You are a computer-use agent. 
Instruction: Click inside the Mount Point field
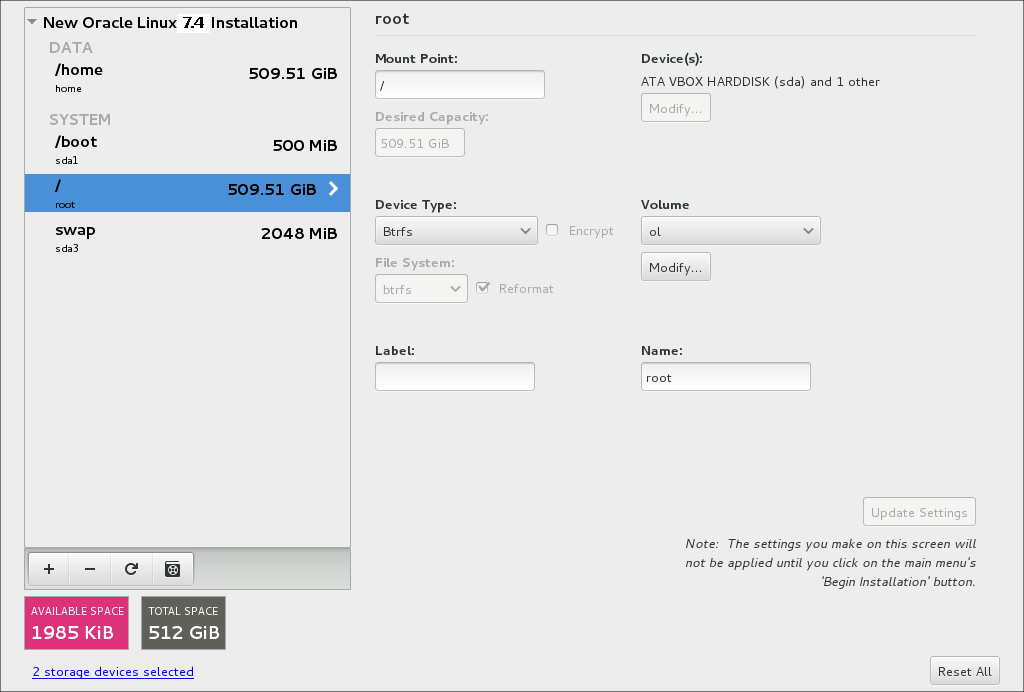[x=459, y=84]
